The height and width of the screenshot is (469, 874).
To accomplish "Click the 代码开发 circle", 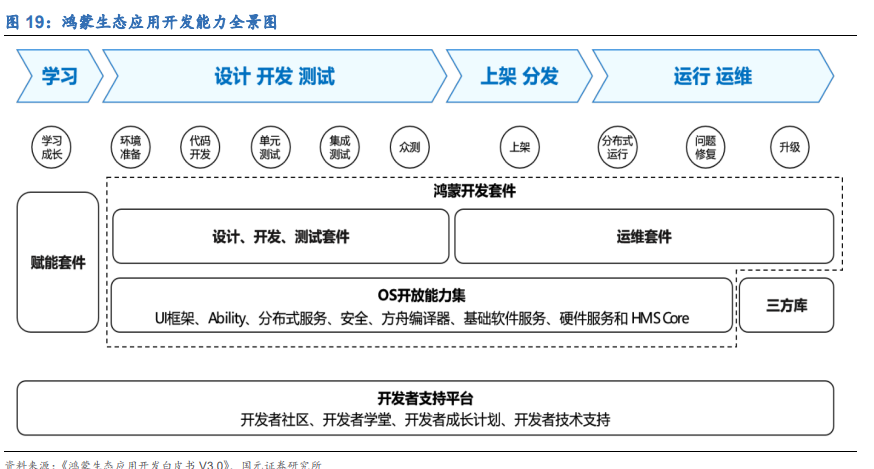I will pos(200,147).
